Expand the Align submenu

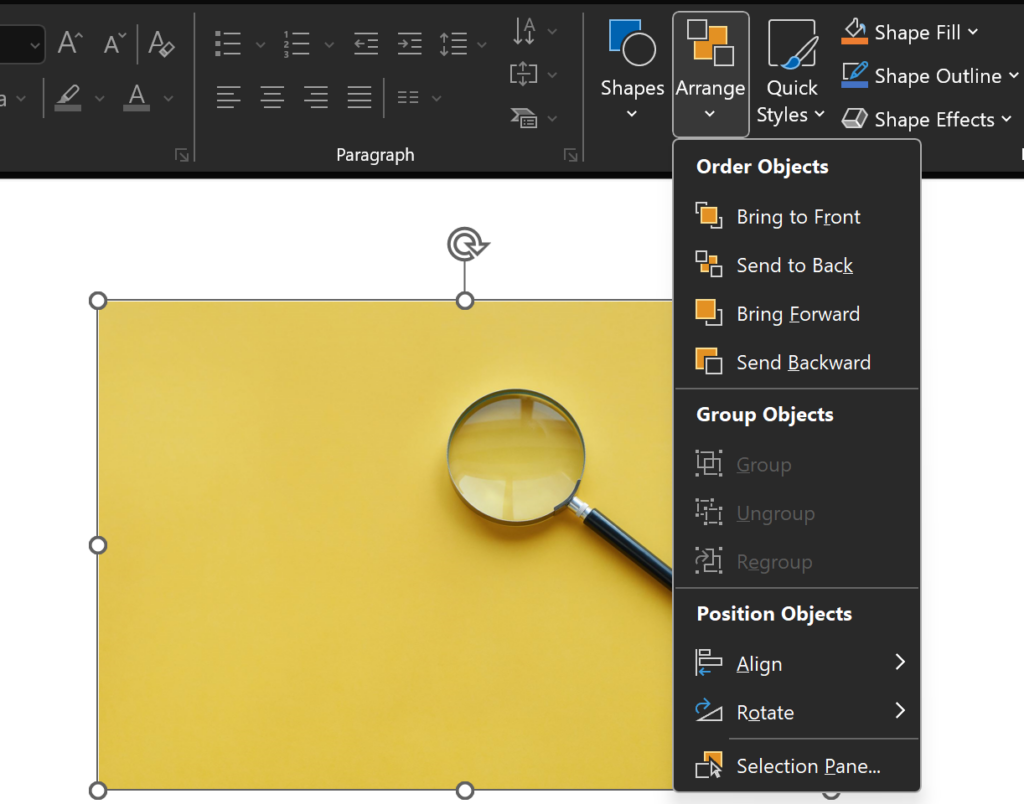[760, 663]
